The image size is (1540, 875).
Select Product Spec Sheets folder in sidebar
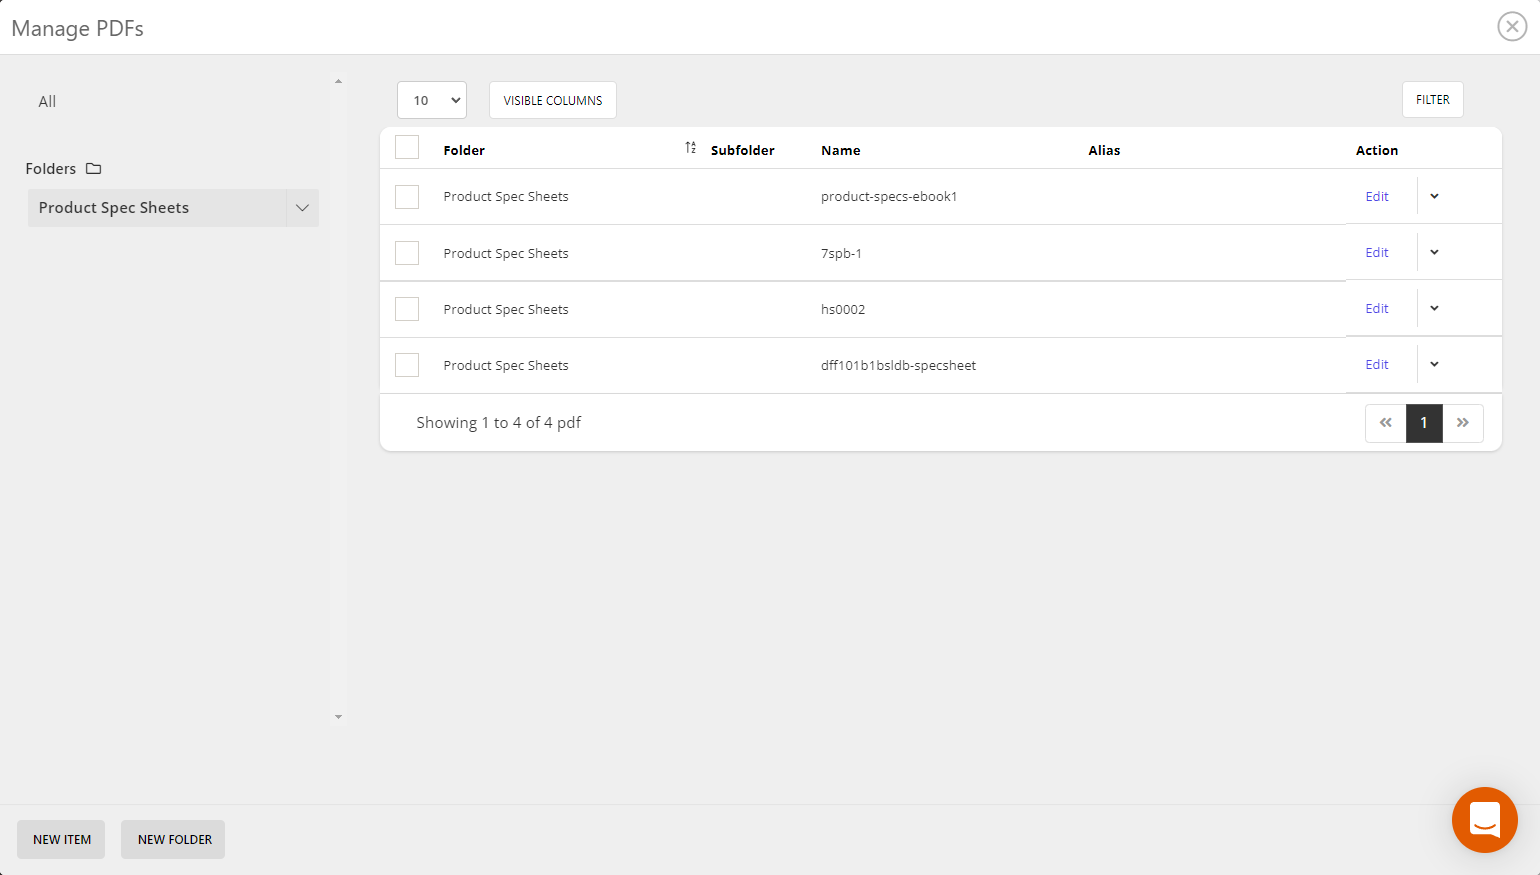[114, 208]
